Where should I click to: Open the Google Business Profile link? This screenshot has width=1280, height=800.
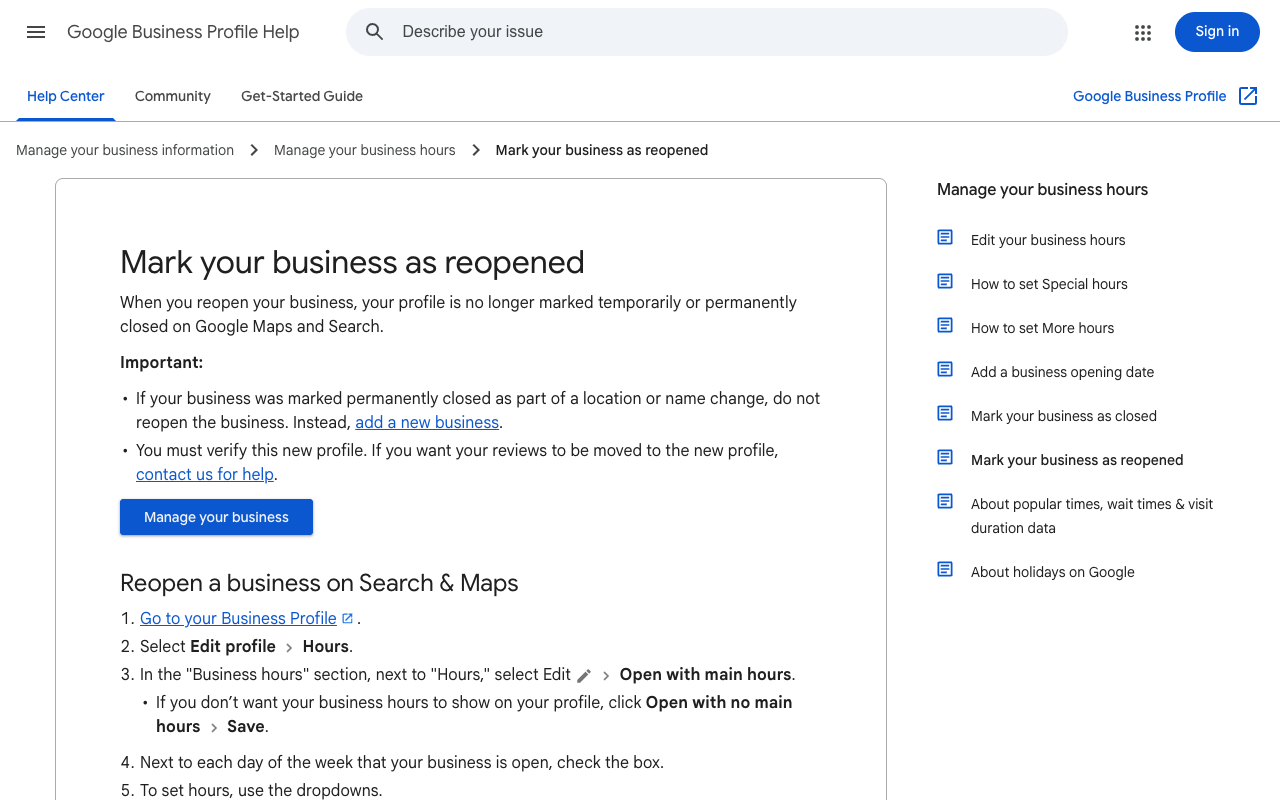1149,96
